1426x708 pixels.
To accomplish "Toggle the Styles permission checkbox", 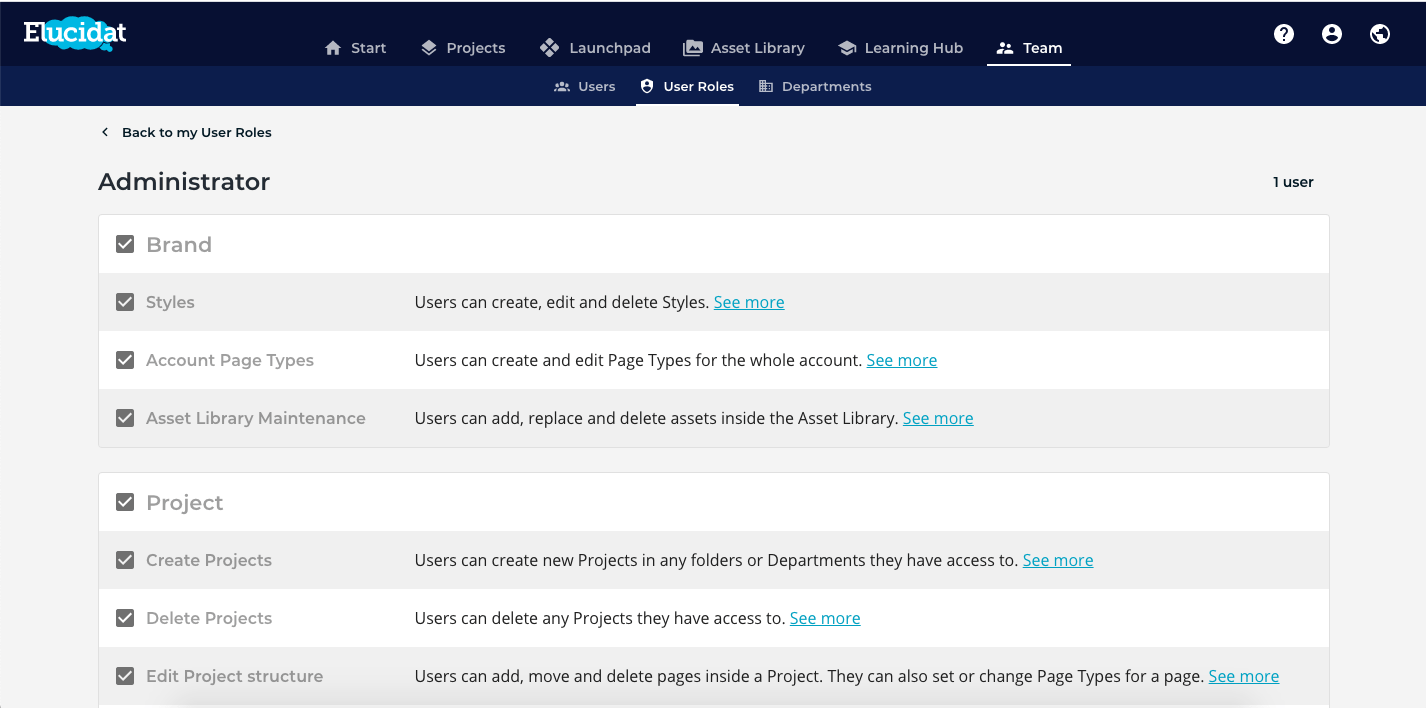I will [x=125, y=302].
